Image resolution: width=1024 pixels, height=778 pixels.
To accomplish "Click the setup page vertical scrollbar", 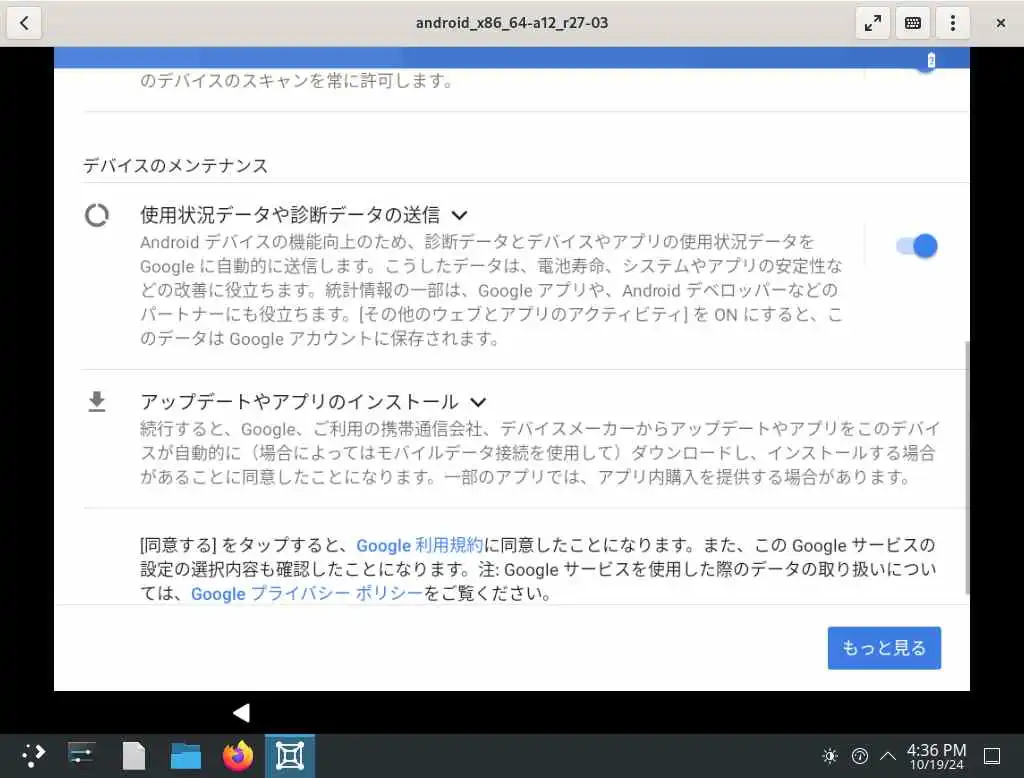I will 967,467.
